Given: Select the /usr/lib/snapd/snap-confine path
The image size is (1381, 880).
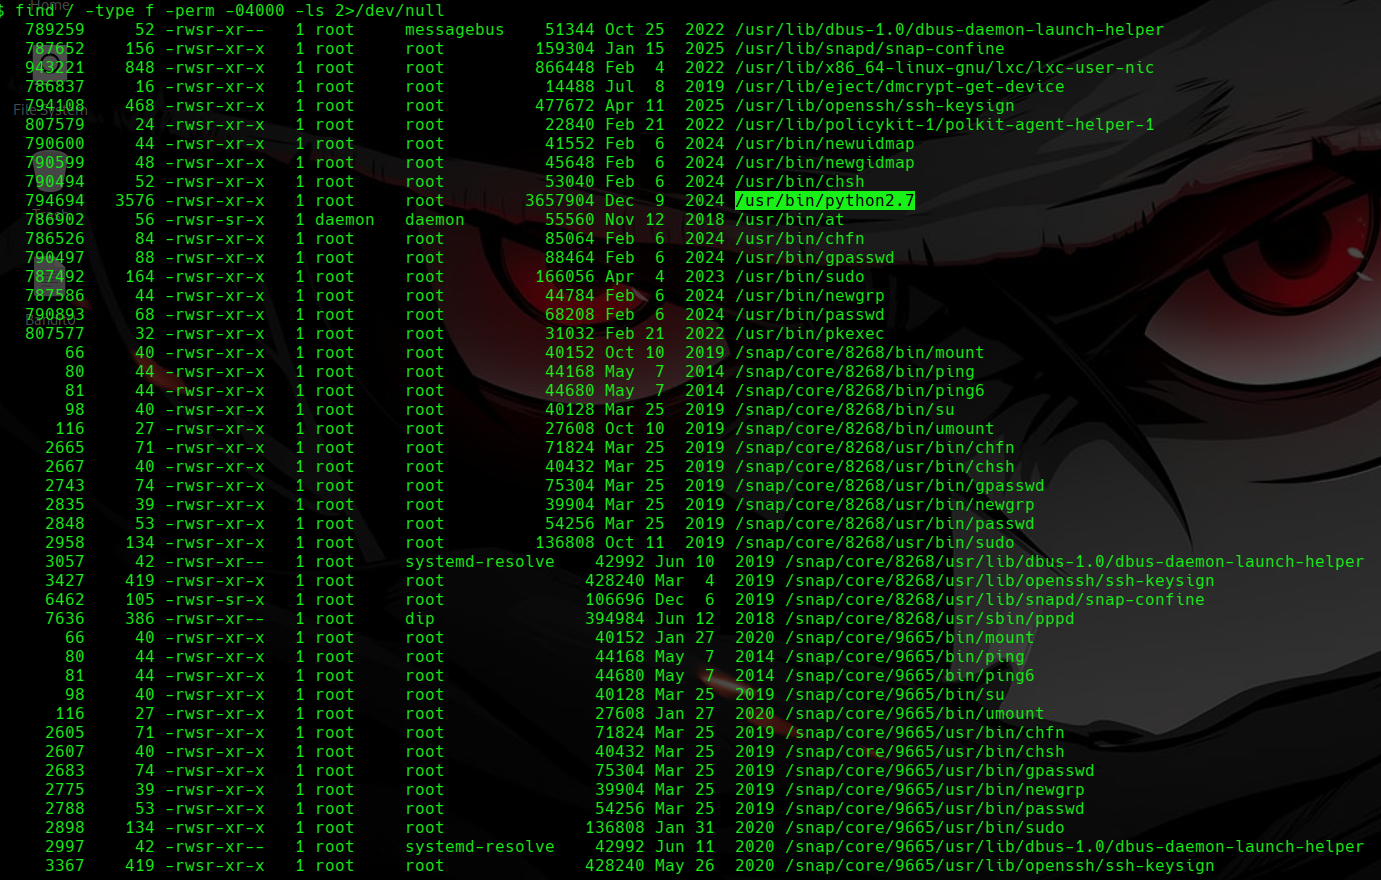Looking at the screenshot, I should [870, 49].
